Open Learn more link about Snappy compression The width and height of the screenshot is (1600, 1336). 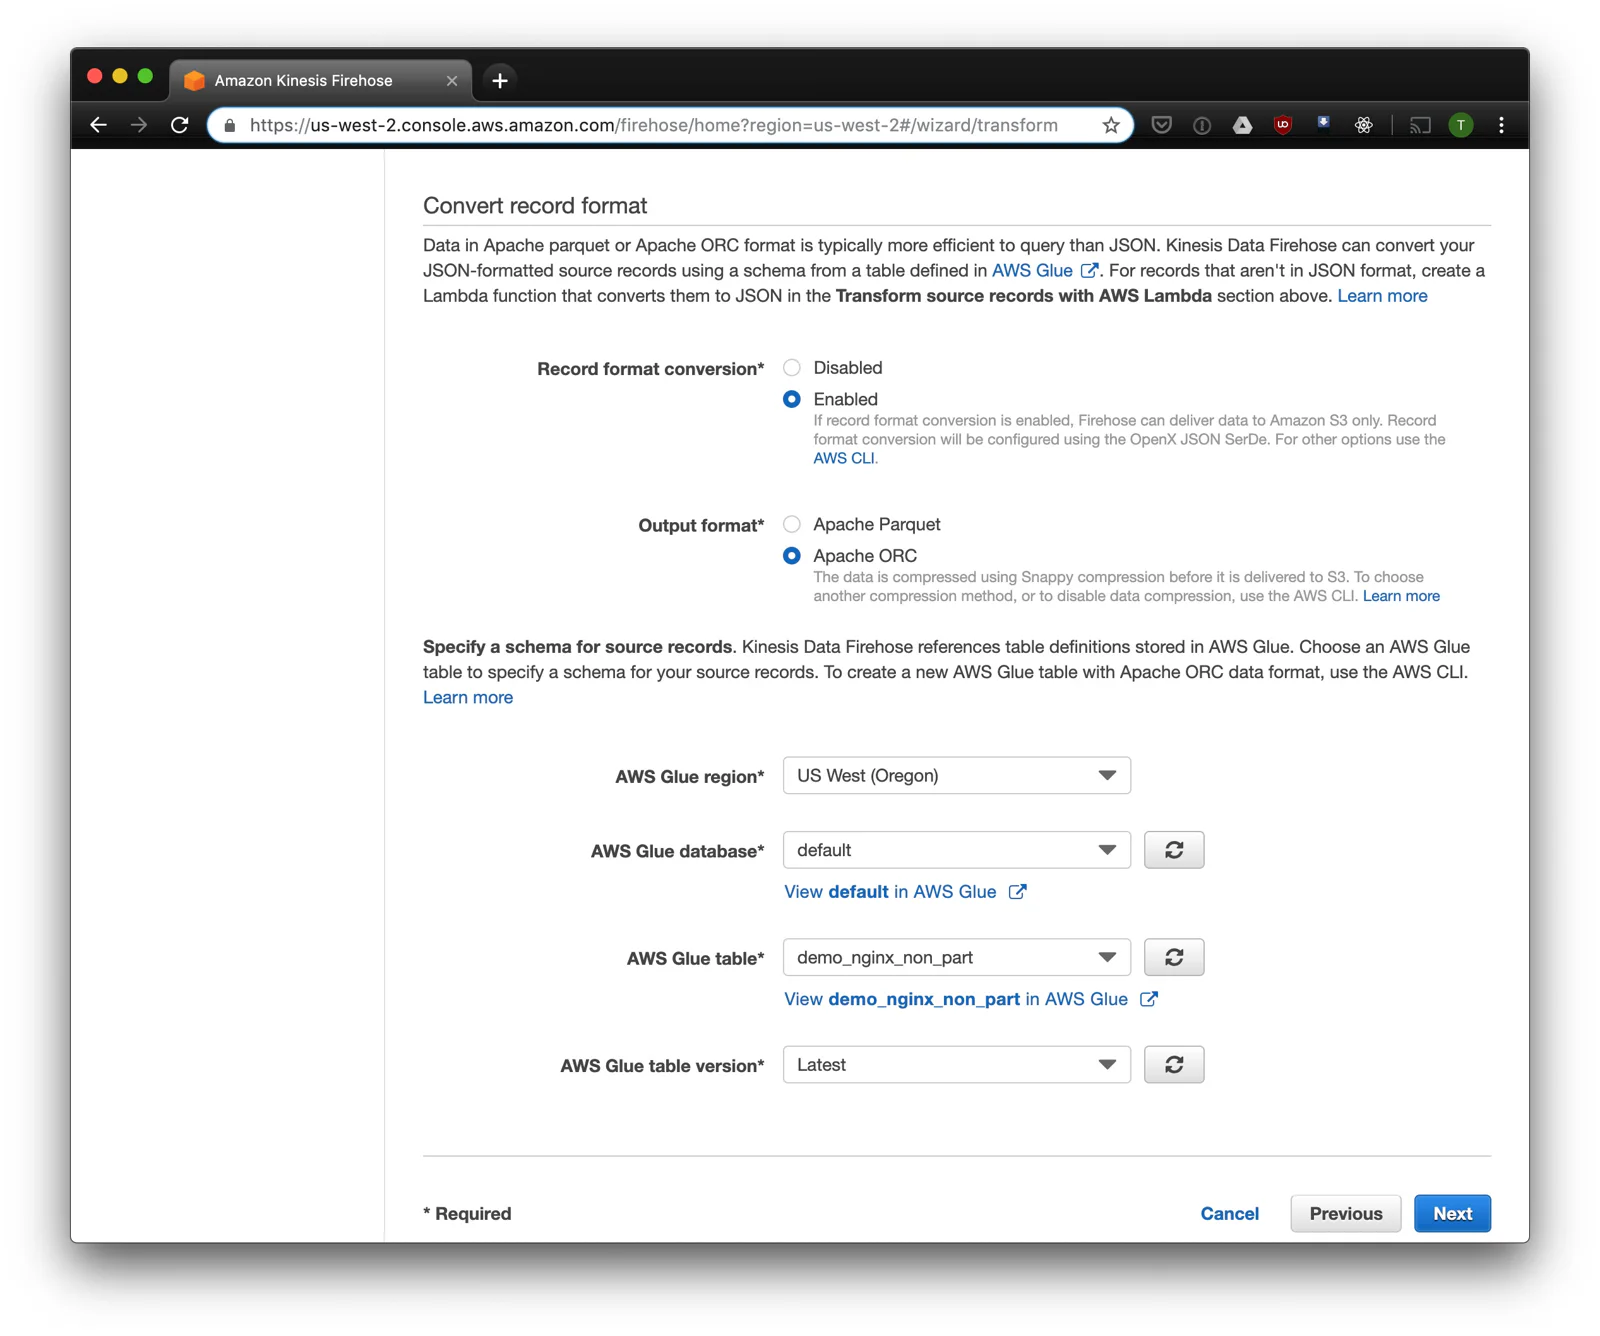(1401, 596)
